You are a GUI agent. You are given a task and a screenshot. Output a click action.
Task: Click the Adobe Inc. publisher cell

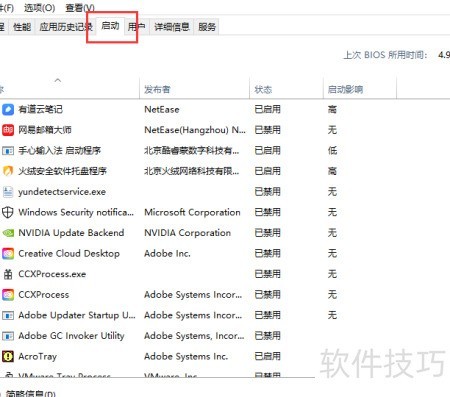coord(167,254)
